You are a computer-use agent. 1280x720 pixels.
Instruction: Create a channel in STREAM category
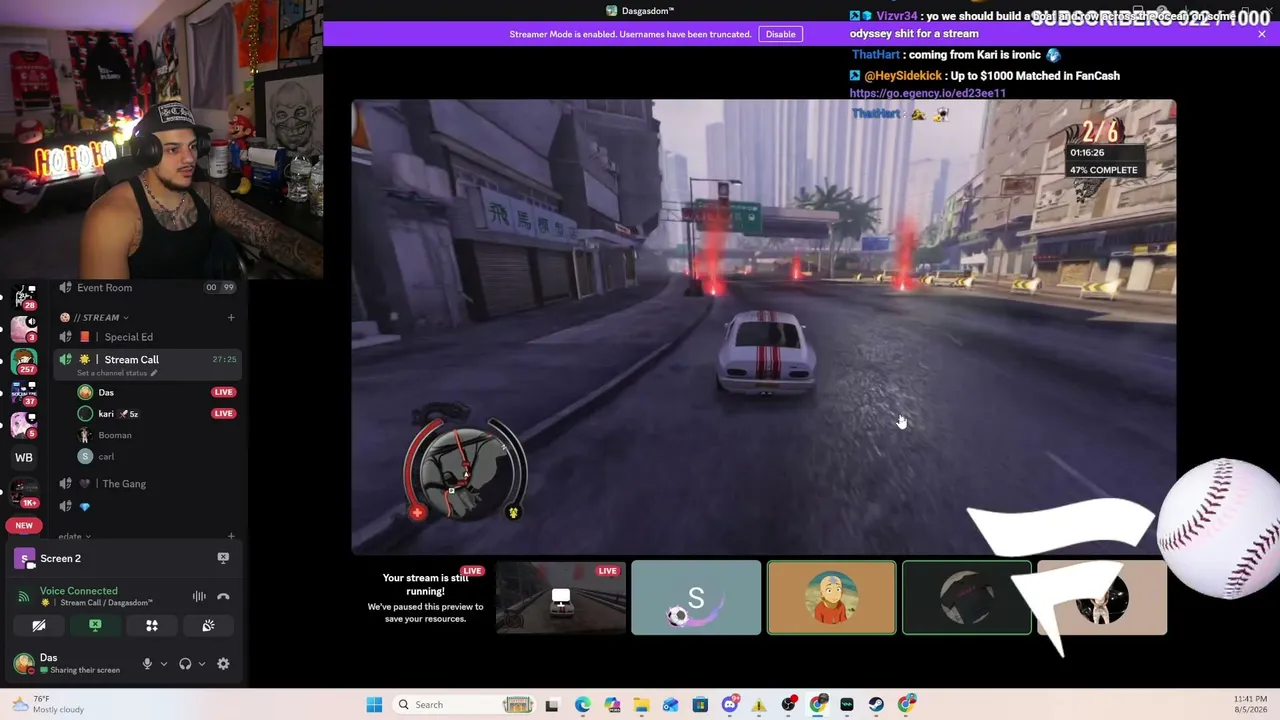231,317
